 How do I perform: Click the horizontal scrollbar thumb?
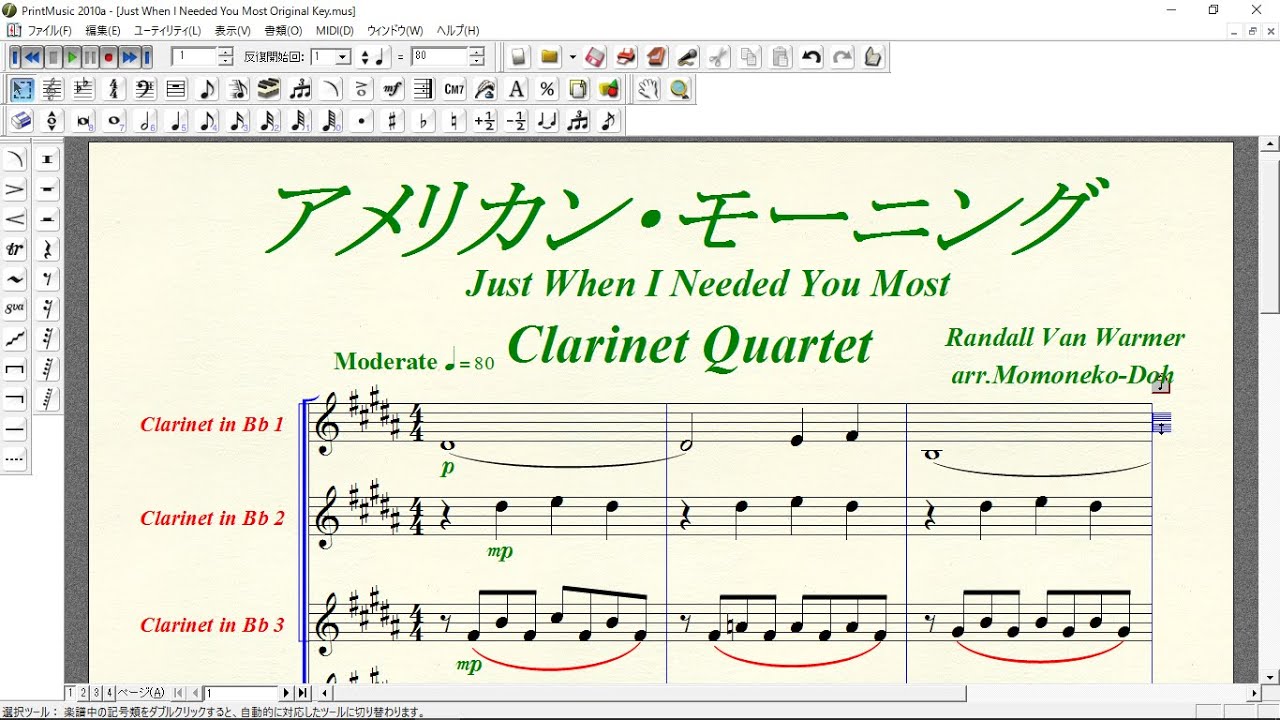(650, 692)
